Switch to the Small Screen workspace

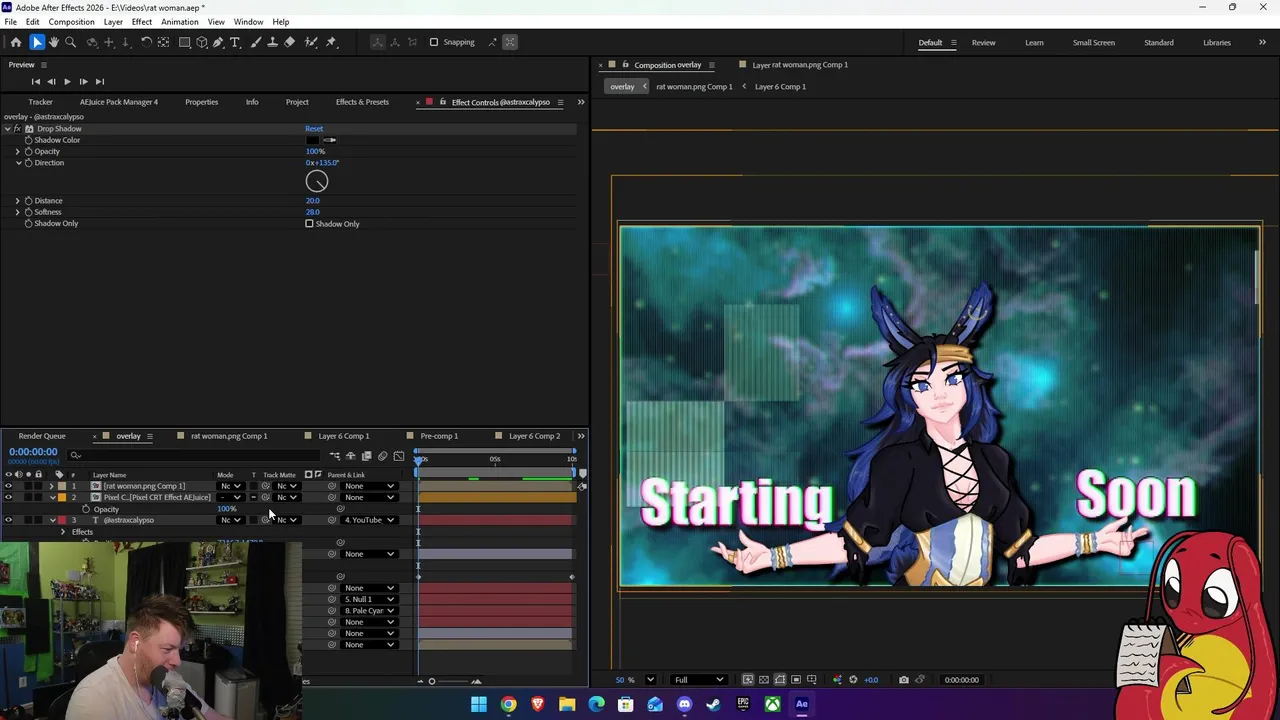click(x=1094, y=42)
